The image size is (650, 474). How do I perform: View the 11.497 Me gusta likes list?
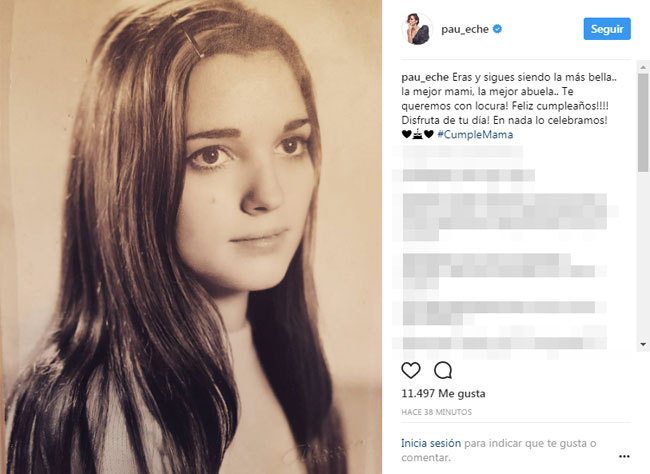(443, 393)
